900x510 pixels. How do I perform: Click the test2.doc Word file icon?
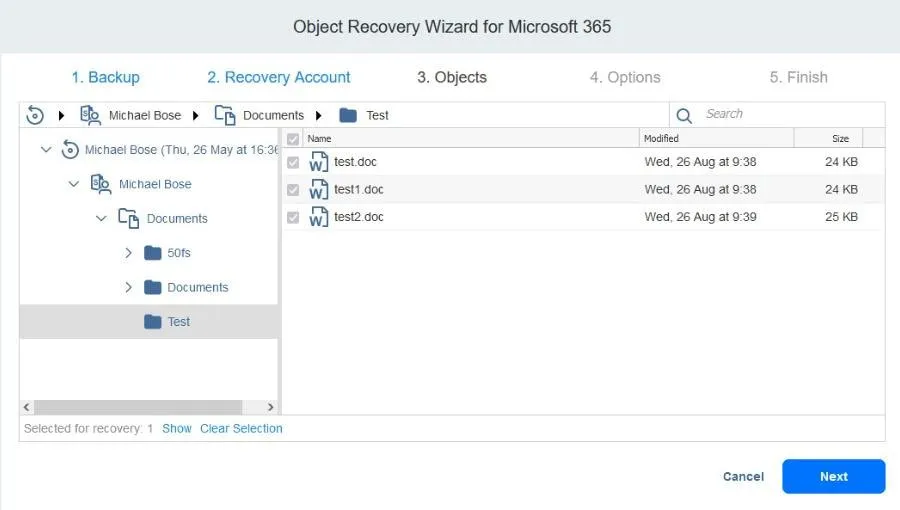319,217
